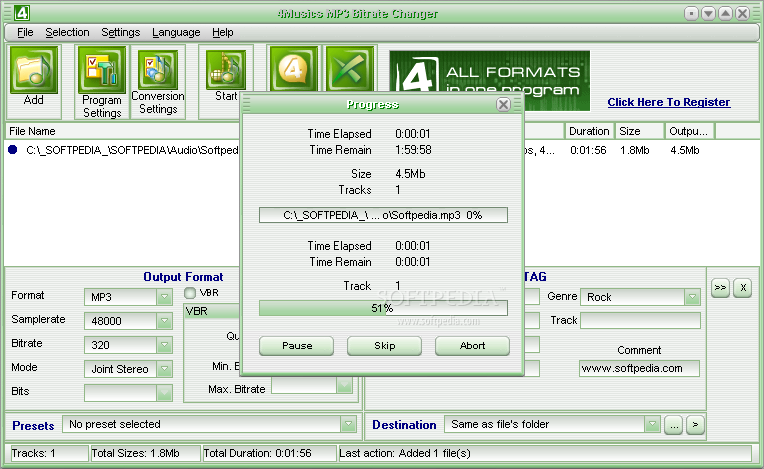
Task: Expand the Samplerate 48000 dropdown
Action: 164,321
